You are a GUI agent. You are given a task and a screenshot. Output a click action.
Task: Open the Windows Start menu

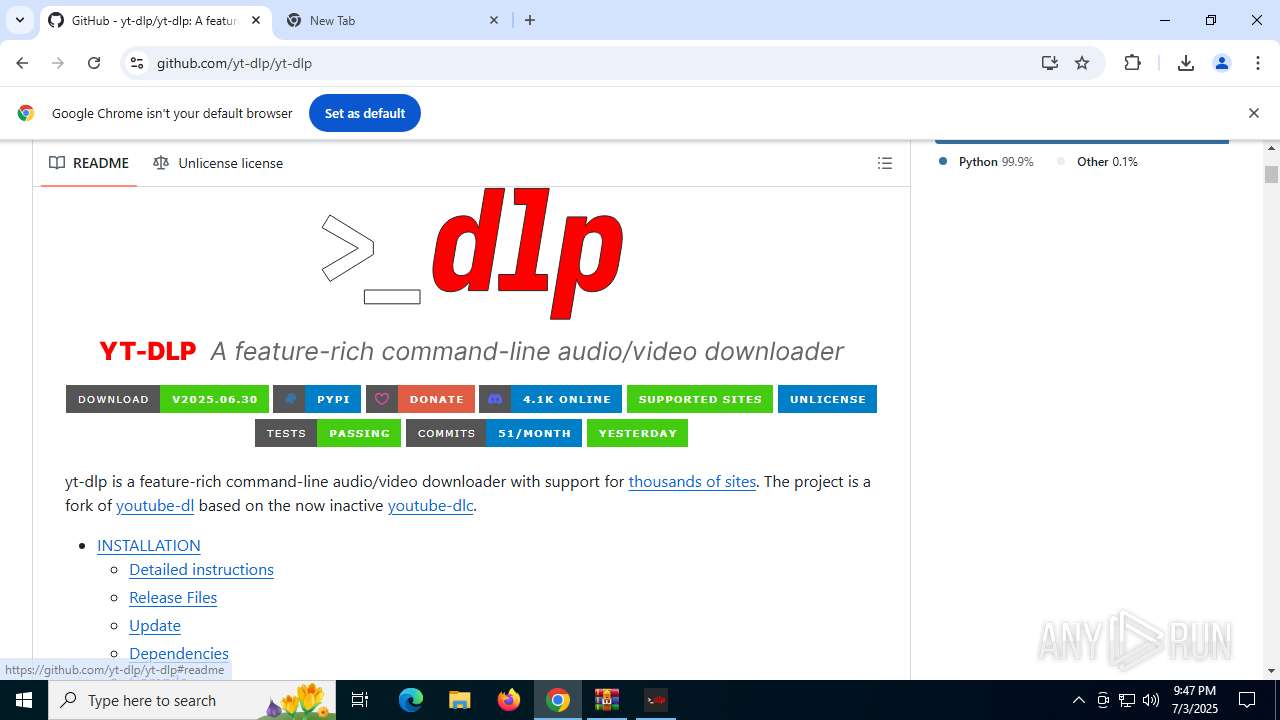coord(24,700)
